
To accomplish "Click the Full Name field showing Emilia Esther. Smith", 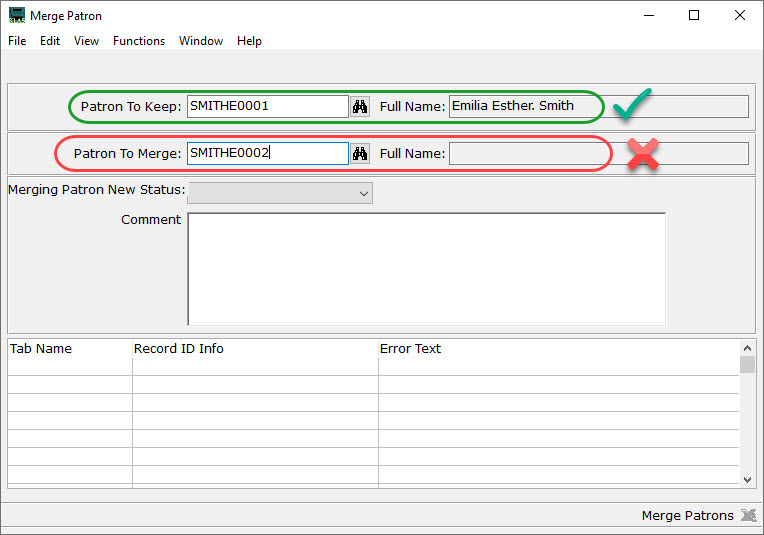I will [x=526, y=106].
